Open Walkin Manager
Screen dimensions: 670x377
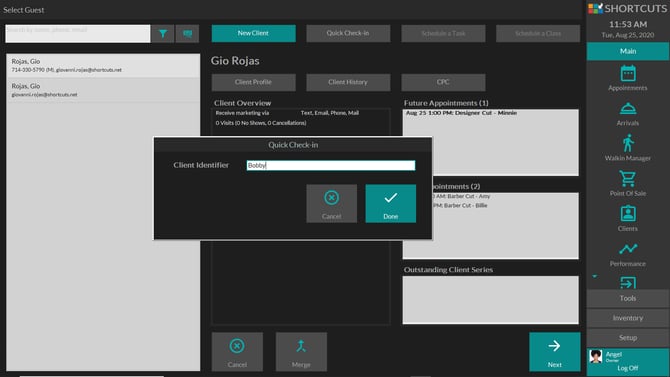click(627, 148)
